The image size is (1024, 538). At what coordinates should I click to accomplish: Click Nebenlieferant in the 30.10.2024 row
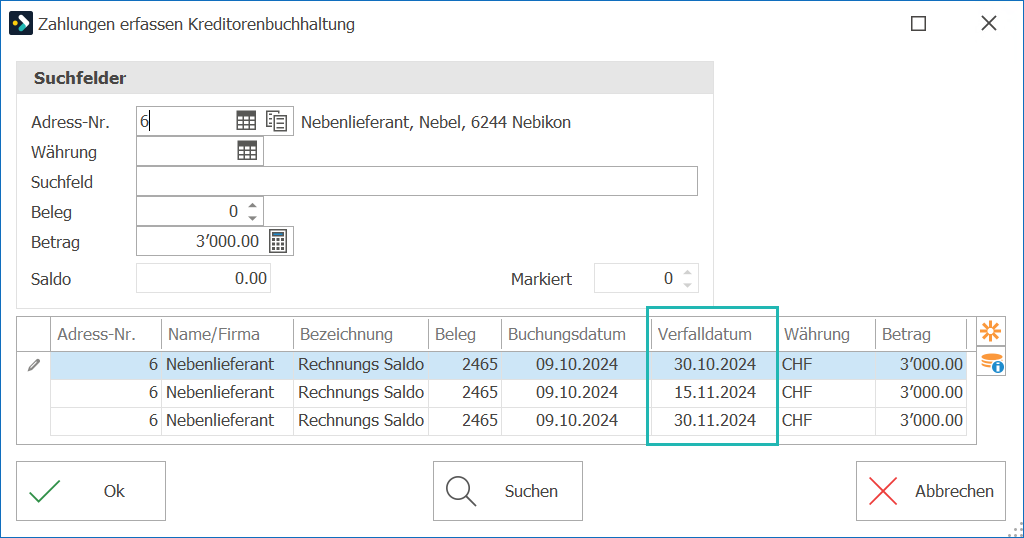click(x=220, y=364)
